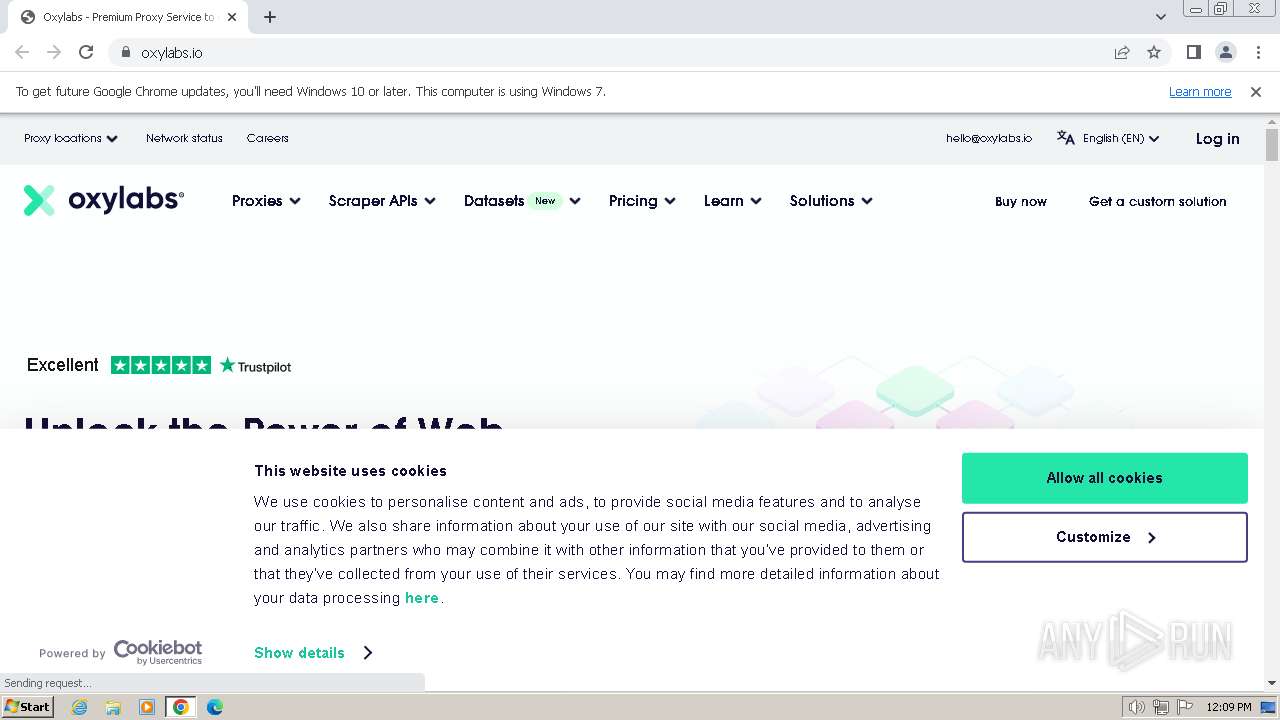Expand English (EN) language dropdown
1280x720 pixels.
[1121, 138]
